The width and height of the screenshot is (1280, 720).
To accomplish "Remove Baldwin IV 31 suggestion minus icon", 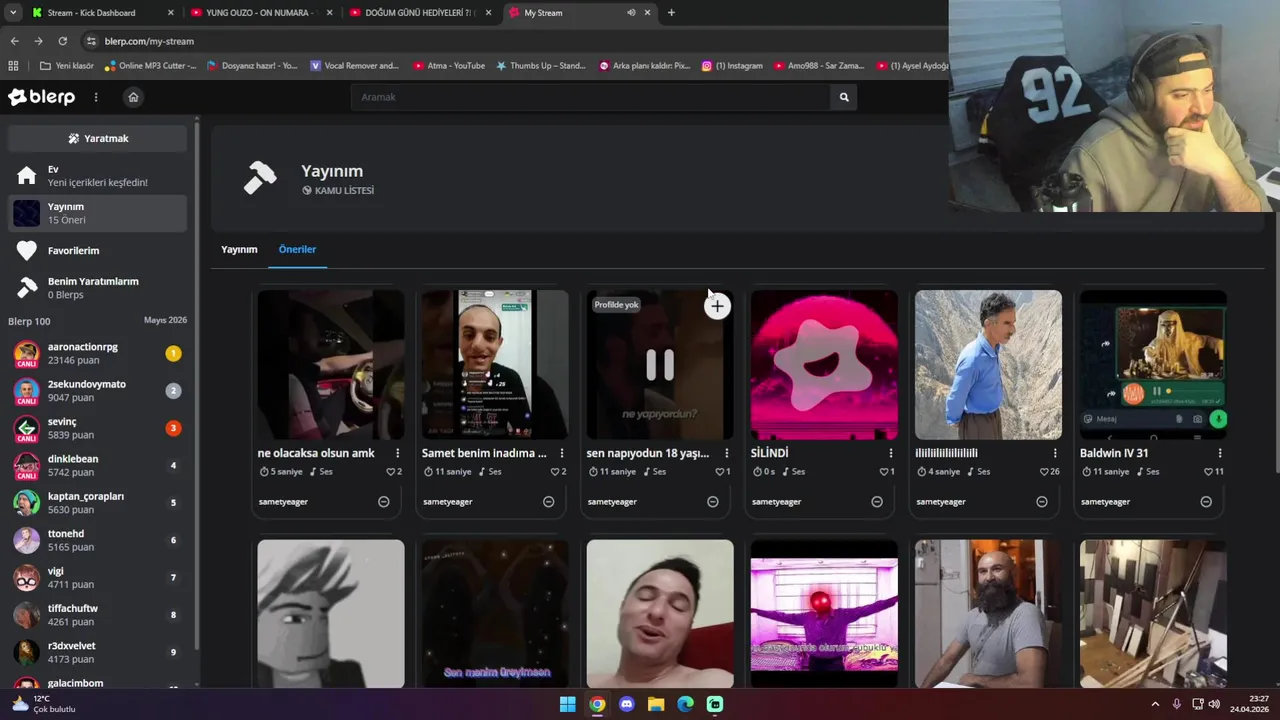I will (1206, 501).
